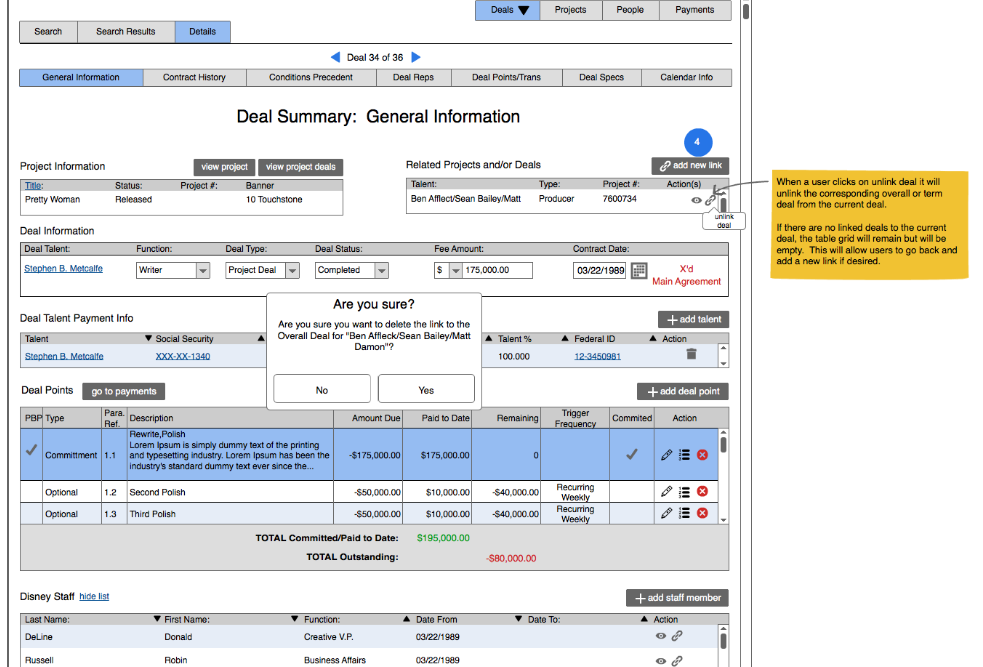The image size is (983, 667).
Task: Sort Talent % column ascending arrow
Action: [488, 338]
